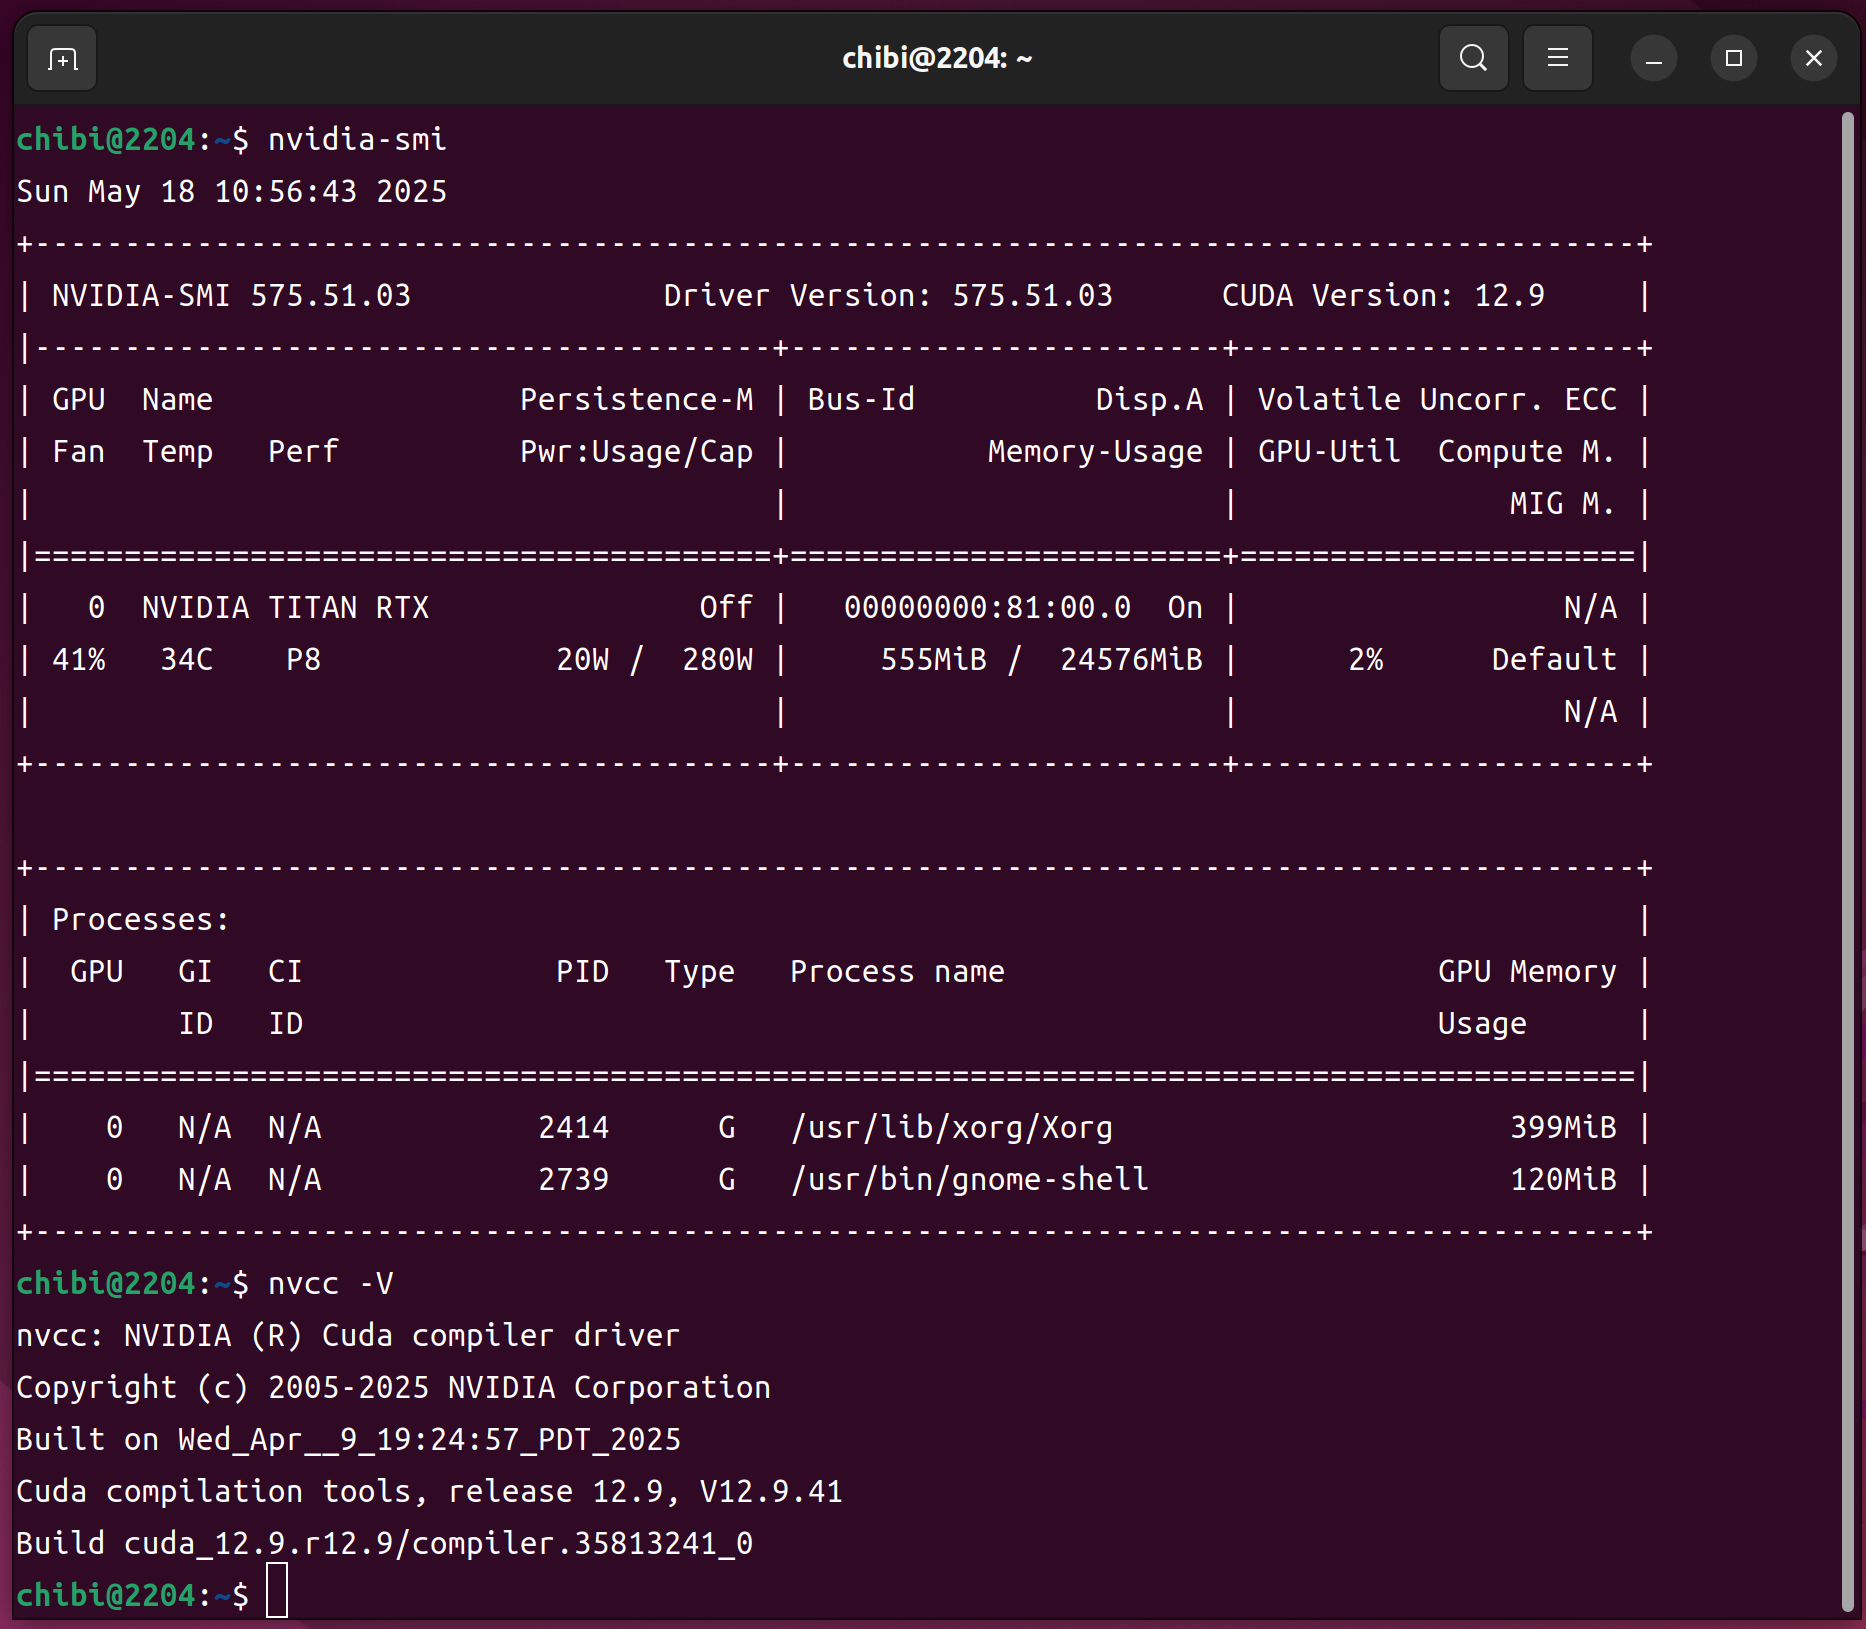Click PID 2414 in the processes table

pos(573,1128)
